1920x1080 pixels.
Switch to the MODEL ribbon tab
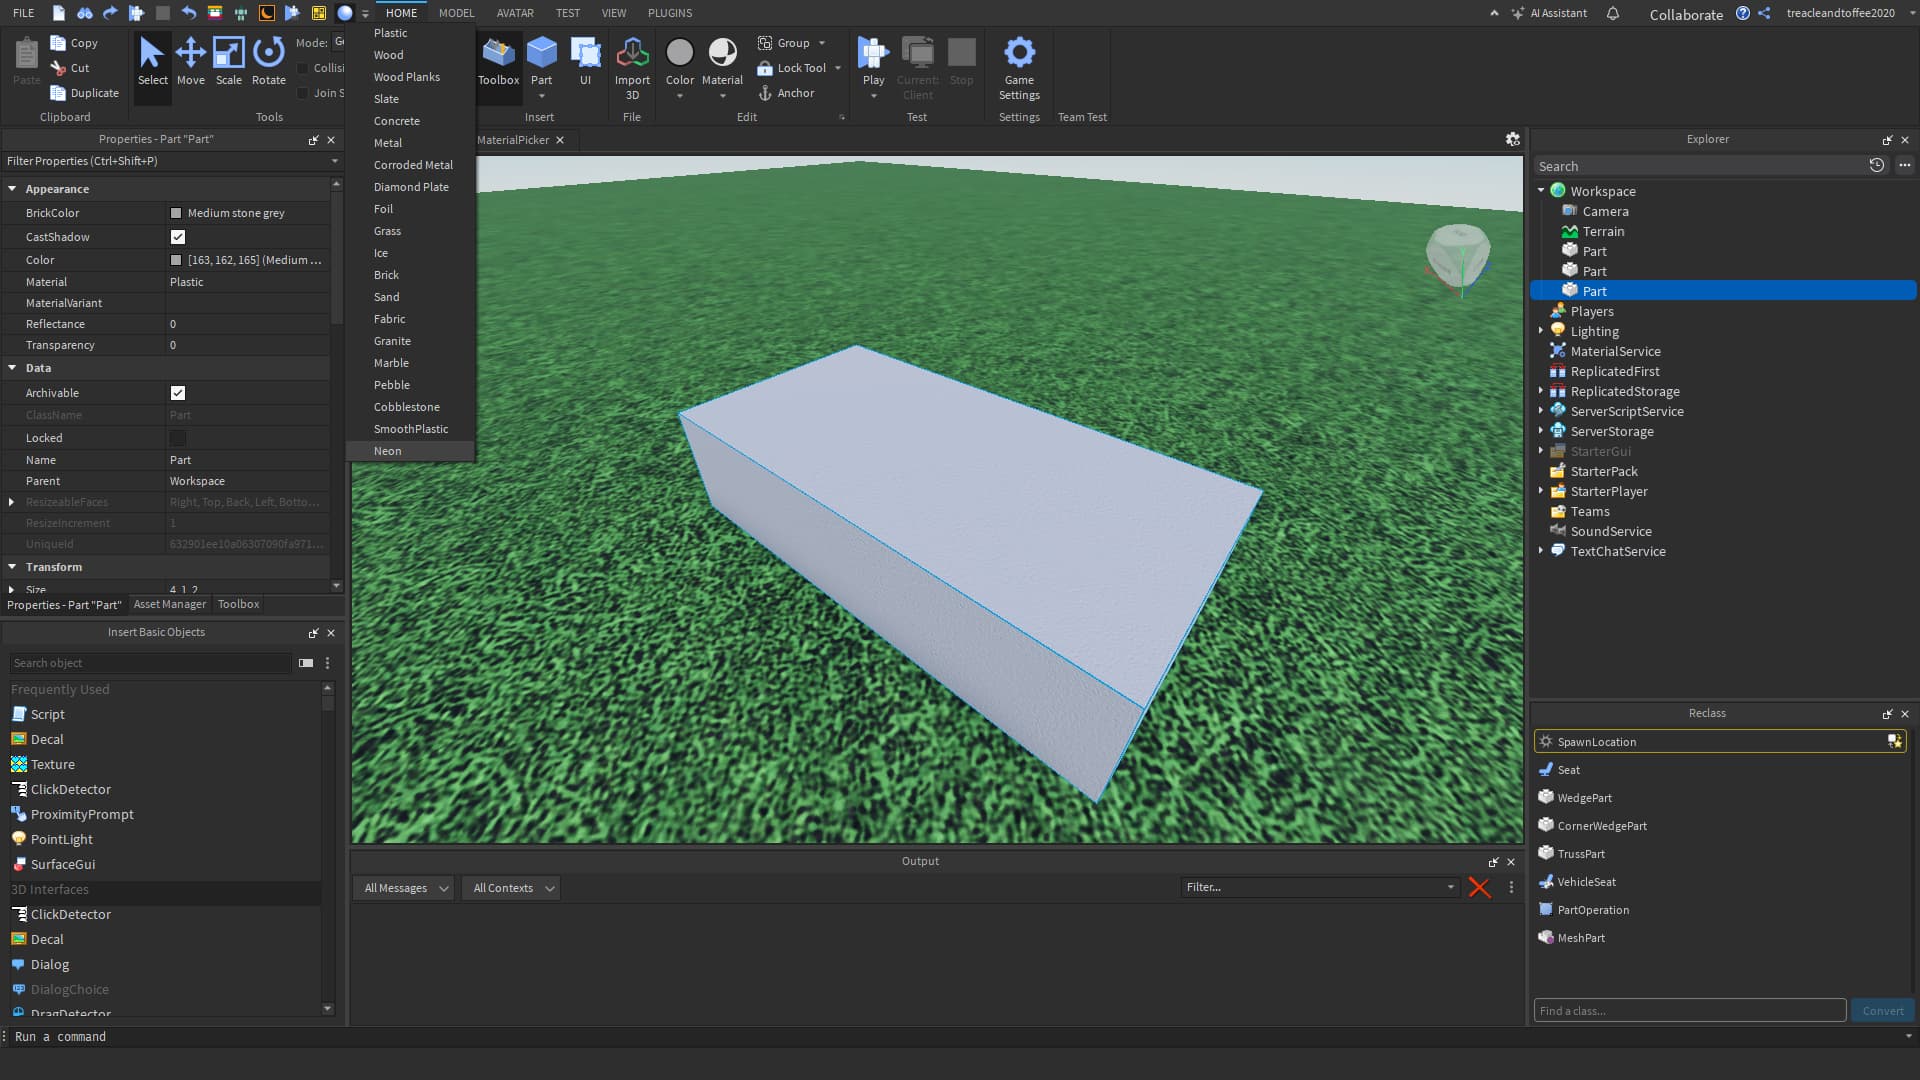pos(456,13)
